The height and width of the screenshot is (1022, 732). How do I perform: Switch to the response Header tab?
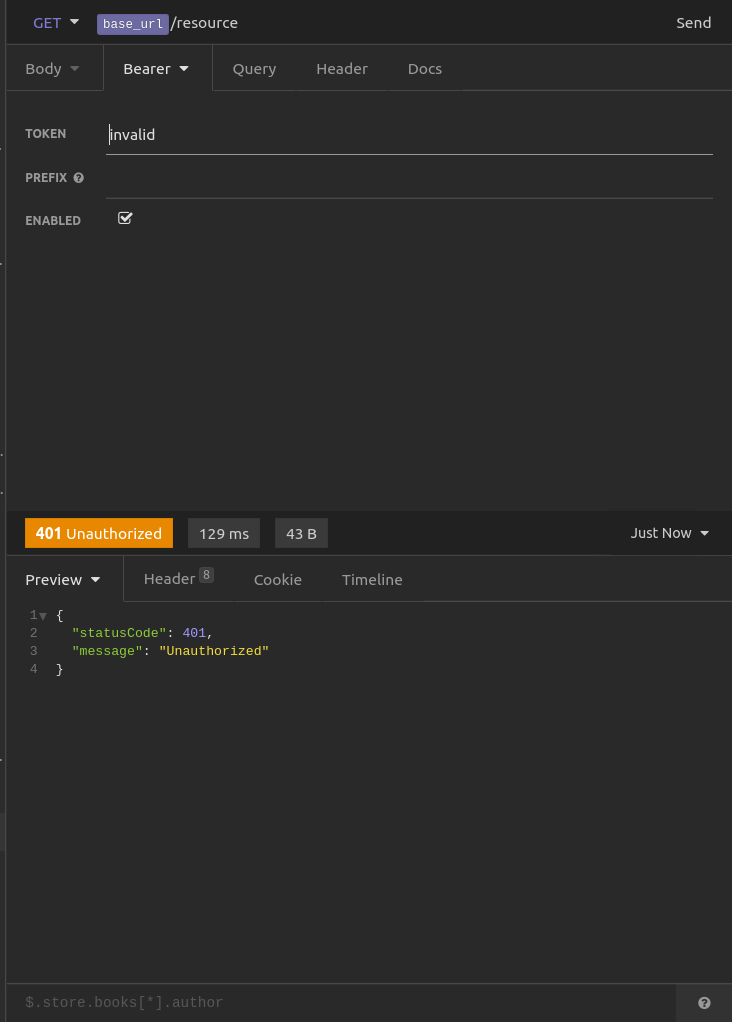coord(179,578)
